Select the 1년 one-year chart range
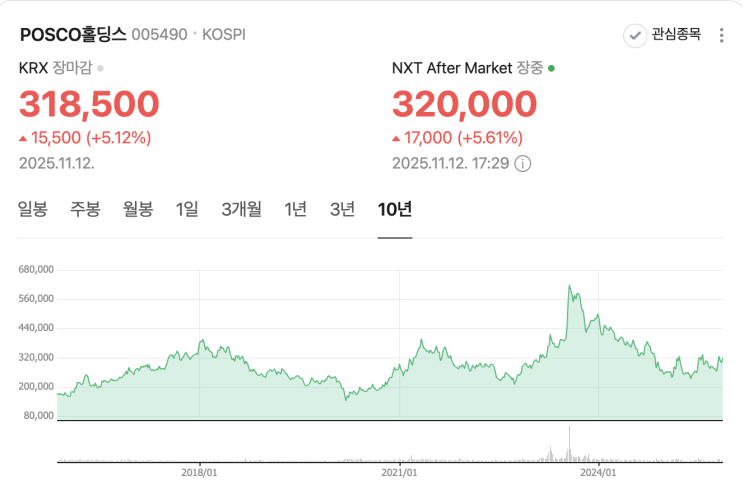743x485 pixels. click(x=295, y=209)
